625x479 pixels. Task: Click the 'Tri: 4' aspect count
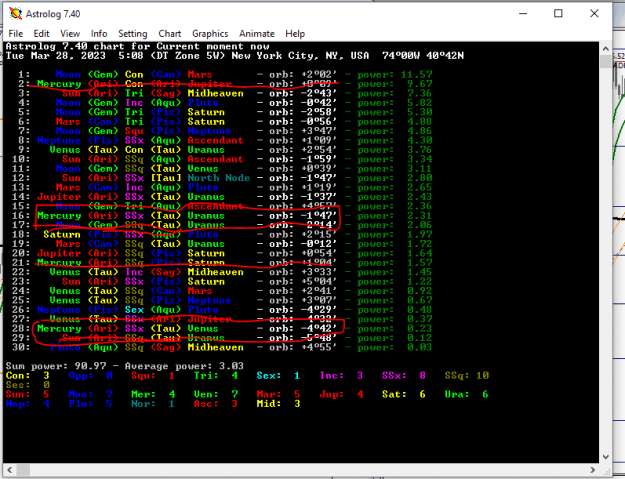[216, 376]
